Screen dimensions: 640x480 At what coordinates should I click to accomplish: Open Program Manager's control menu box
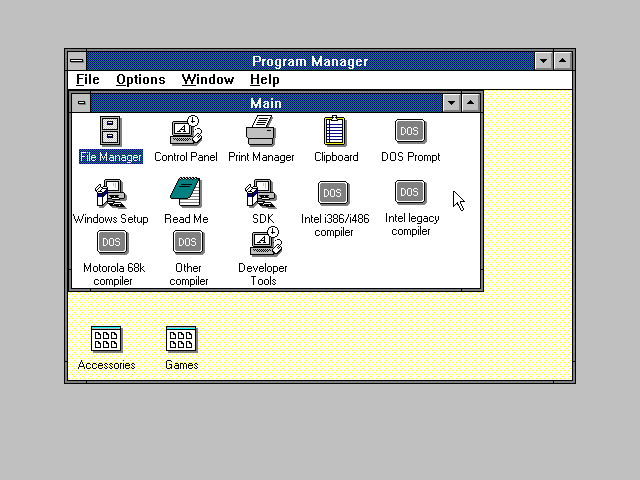click(77, 61)
